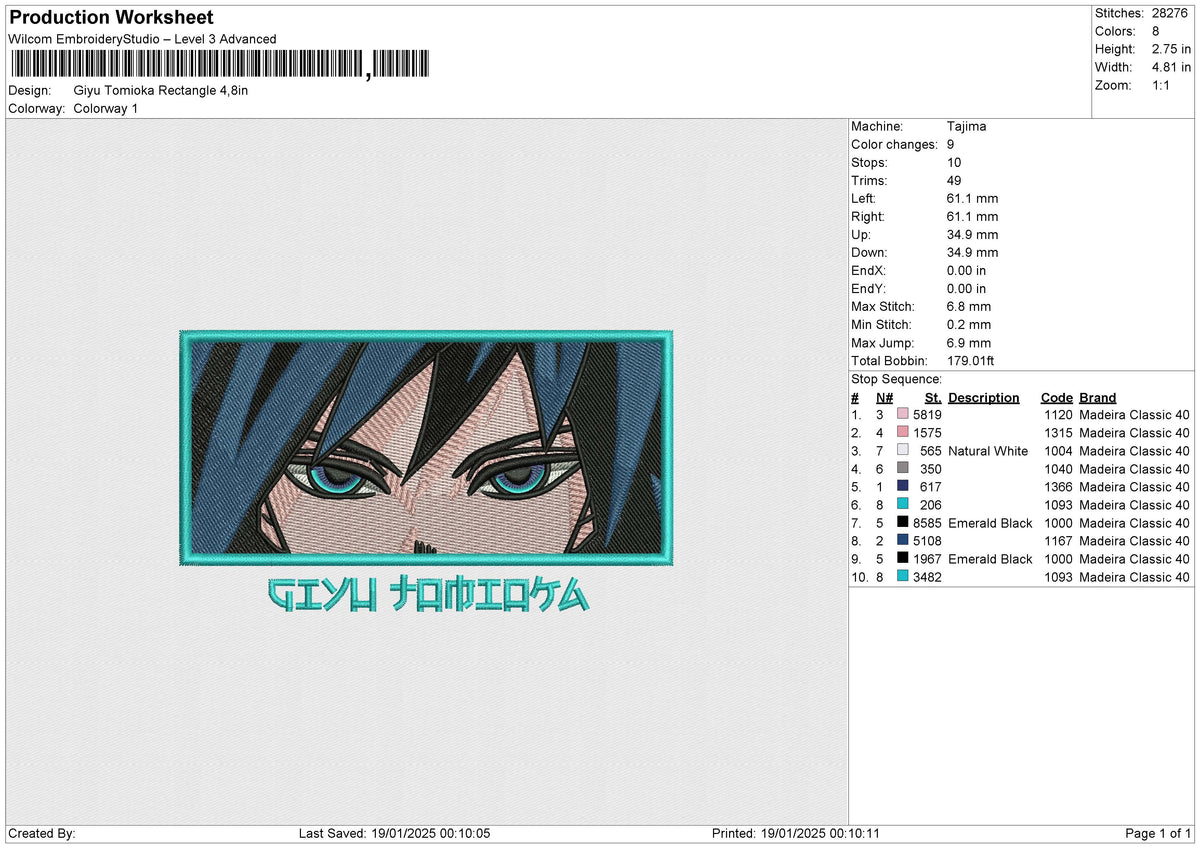Click the 'Description' column header
Image resolution: width=1200 pixels, height=848 pixels.
984,397
